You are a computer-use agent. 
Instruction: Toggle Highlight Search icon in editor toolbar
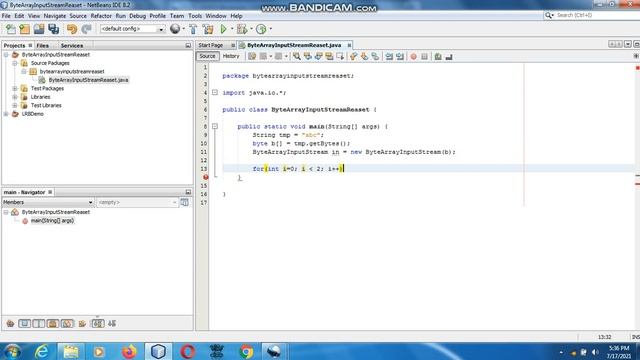tap(329, 56)
